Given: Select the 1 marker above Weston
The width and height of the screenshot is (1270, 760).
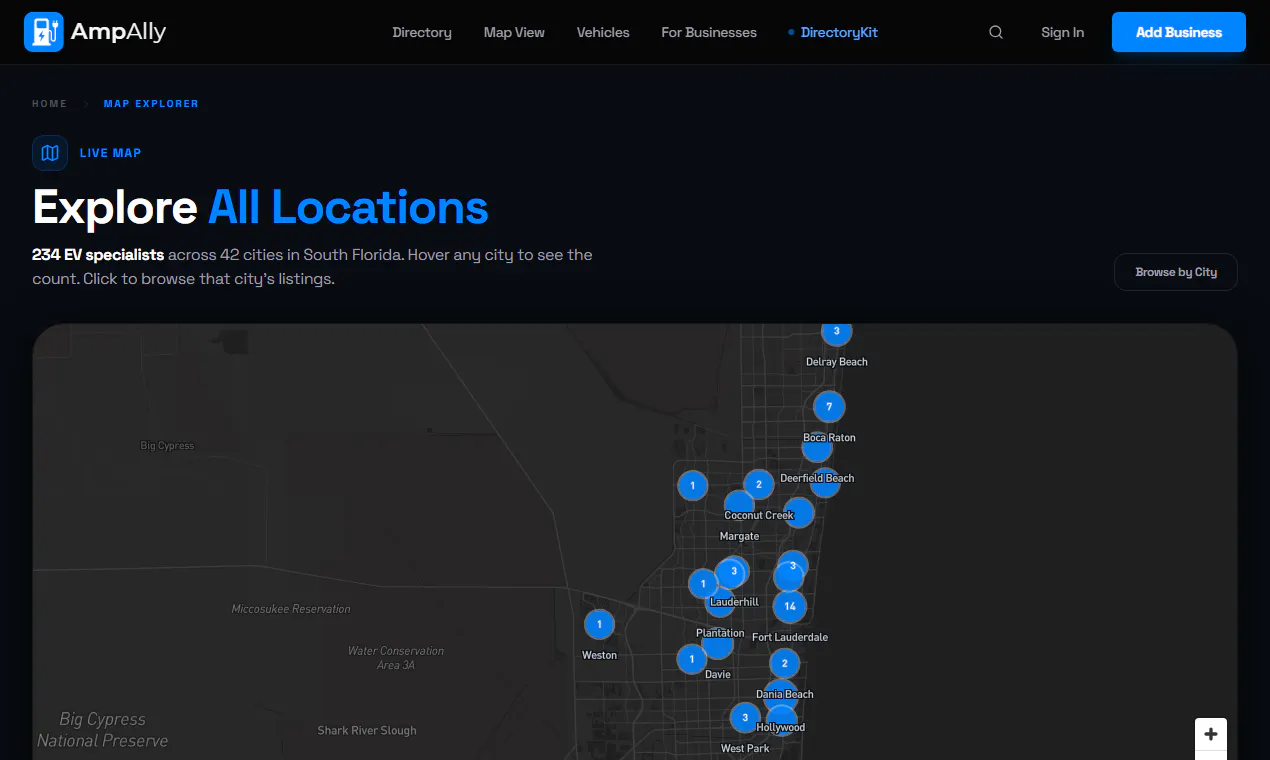Looking at the screenshot, I should pos(599,625).
